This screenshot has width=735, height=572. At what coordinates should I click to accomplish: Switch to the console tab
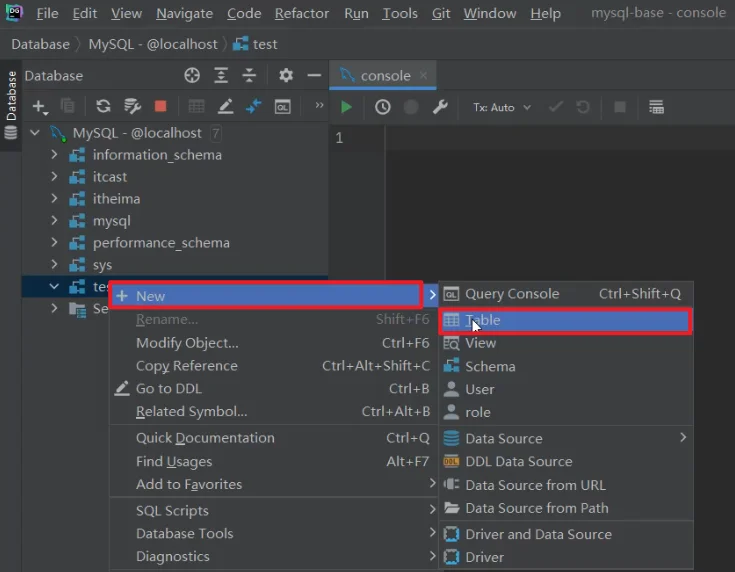click(x=383, y=75)
